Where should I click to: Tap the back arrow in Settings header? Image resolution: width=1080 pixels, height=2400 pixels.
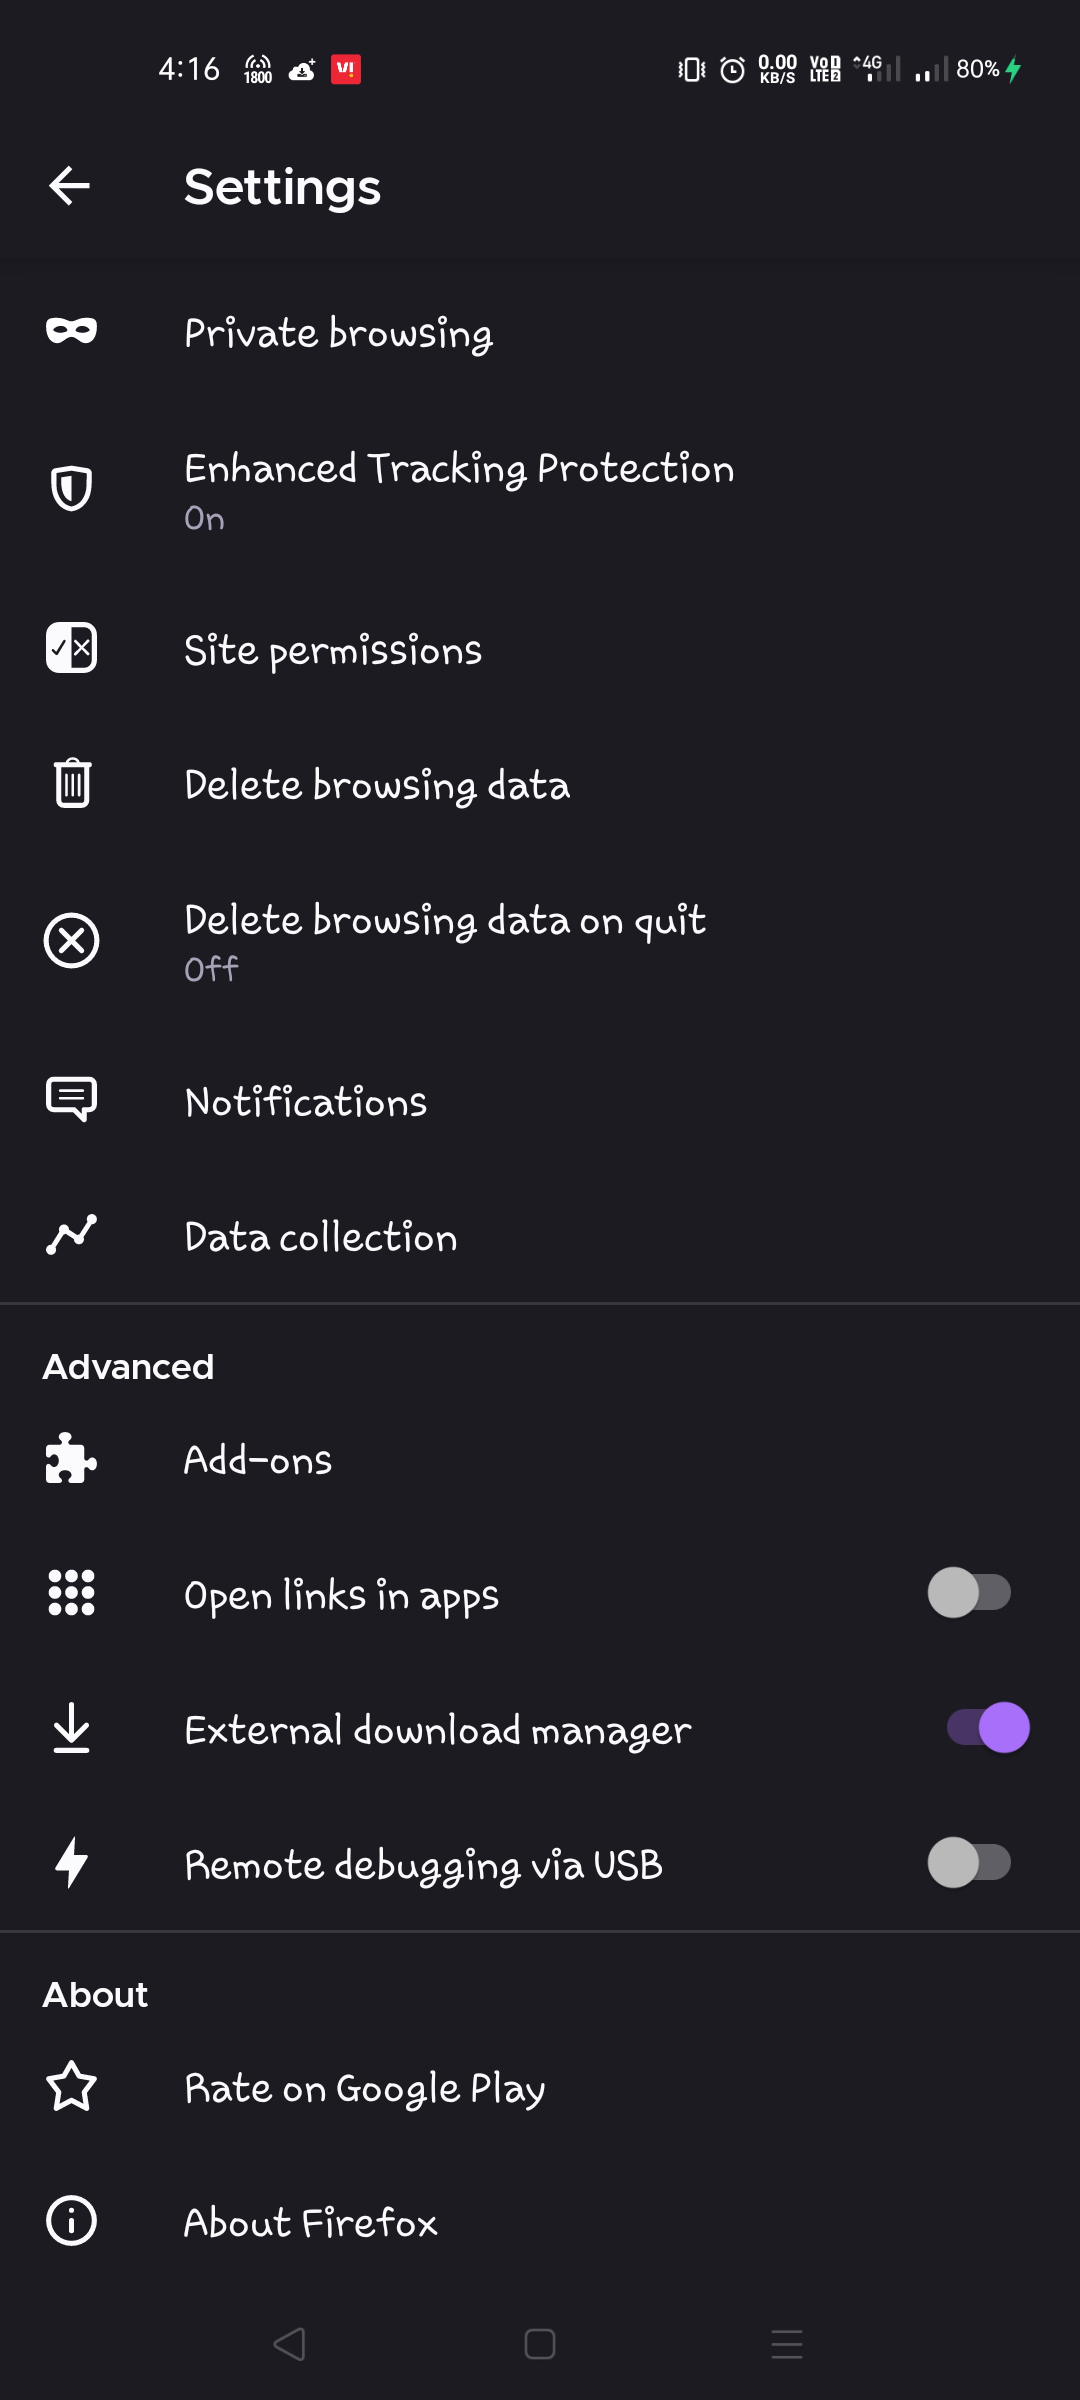click(x=70, y=186)
